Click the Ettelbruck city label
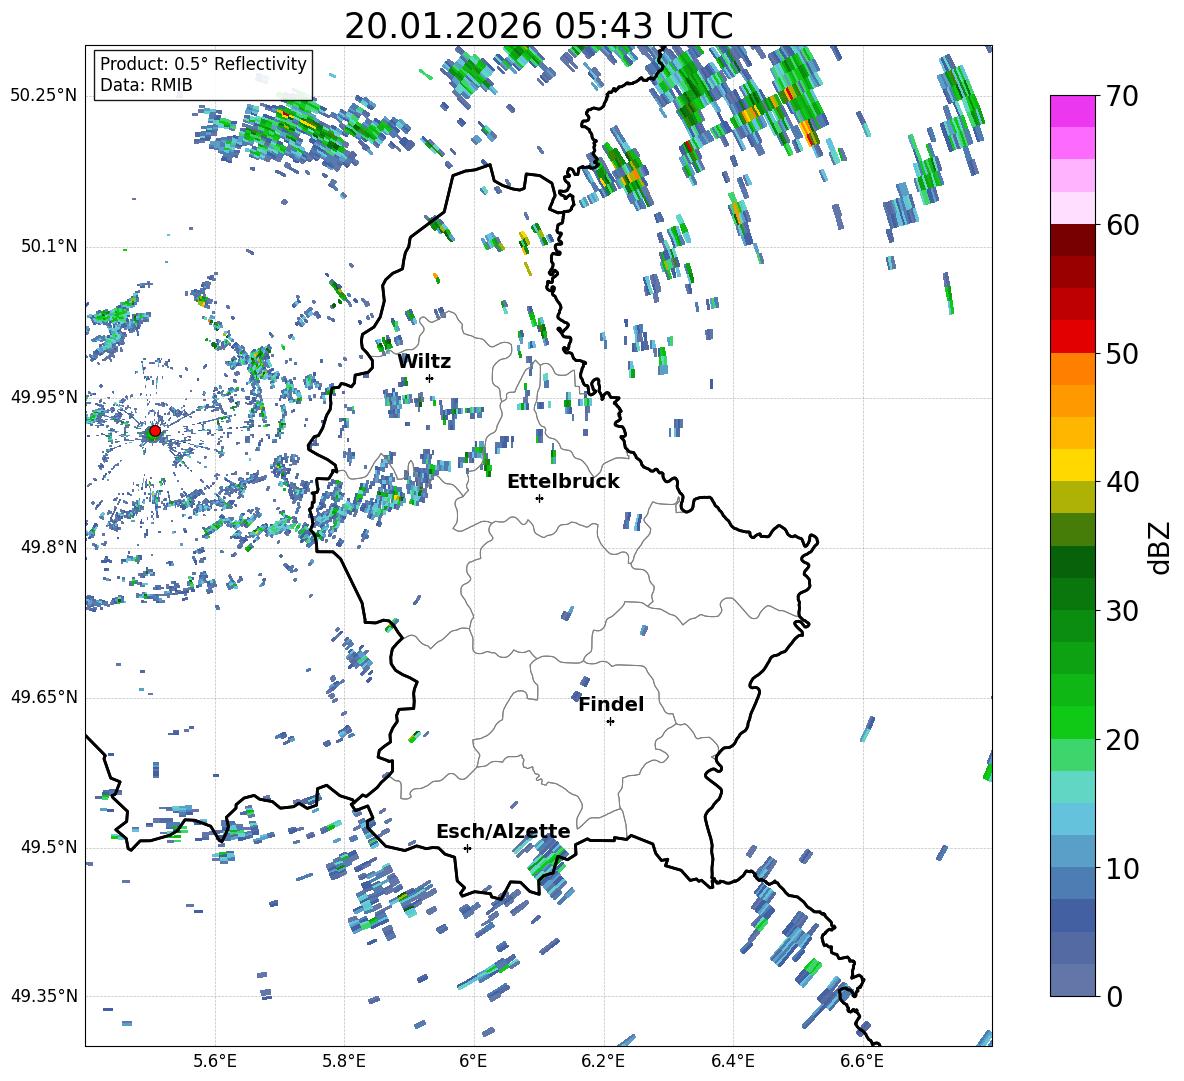This screenshot has width=1184, height=1081. pyautogui.click(x=563, y=482)
